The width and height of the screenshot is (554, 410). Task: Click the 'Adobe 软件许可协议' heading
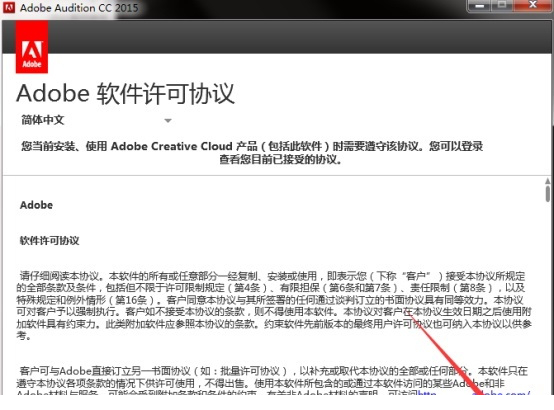pos(125,94)
